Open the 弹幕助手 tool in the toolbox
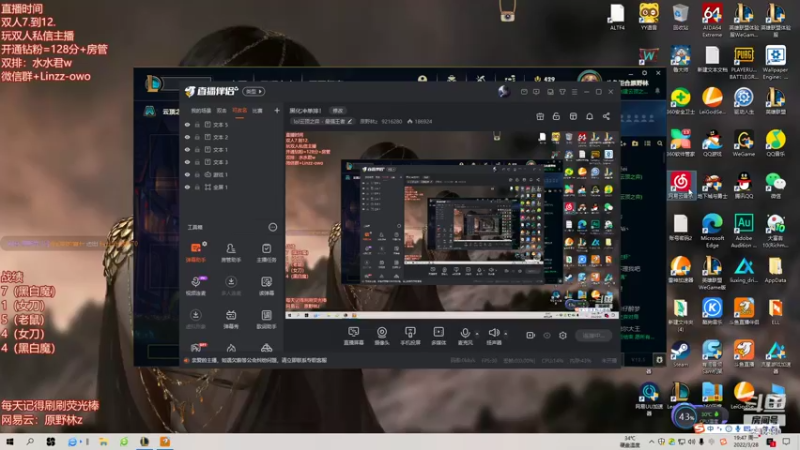The width and height of the screenshot is (800, 450). (195, 252)
